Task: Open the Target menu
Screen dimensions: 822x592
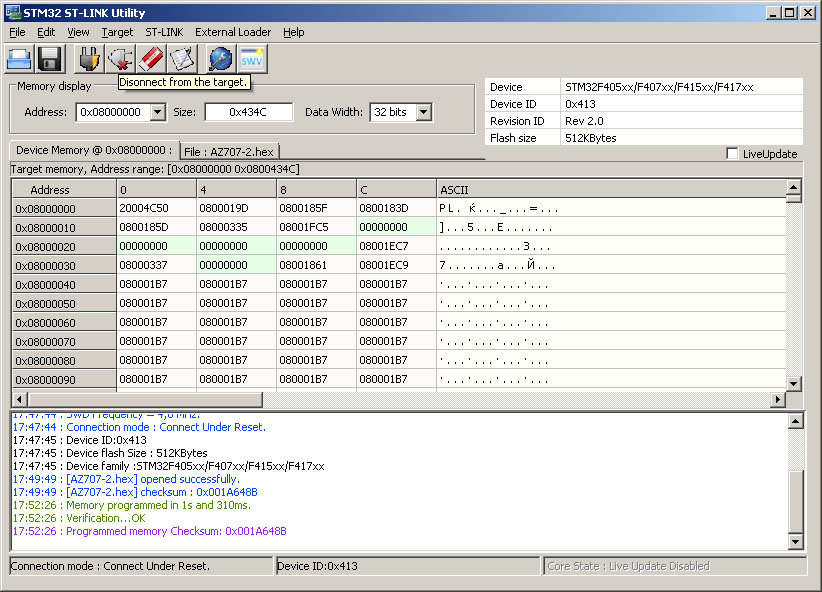Action: [117, 32]
